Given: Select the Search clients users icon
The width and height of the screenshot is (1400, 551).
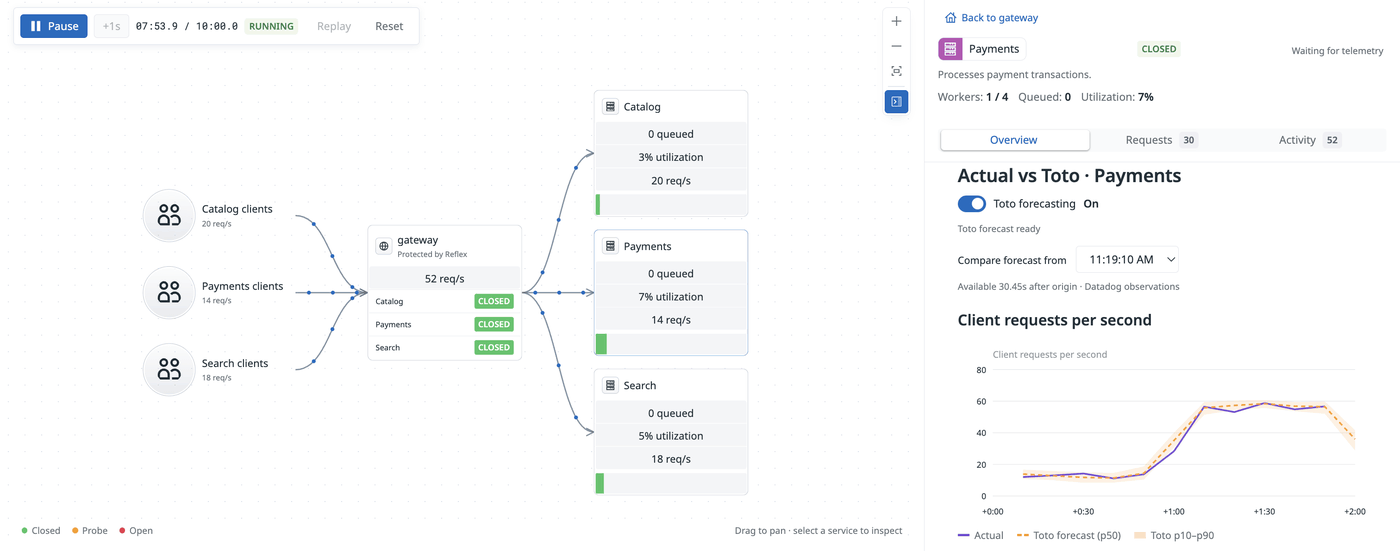Looking at the screenshot, I should tap(169, 369).
